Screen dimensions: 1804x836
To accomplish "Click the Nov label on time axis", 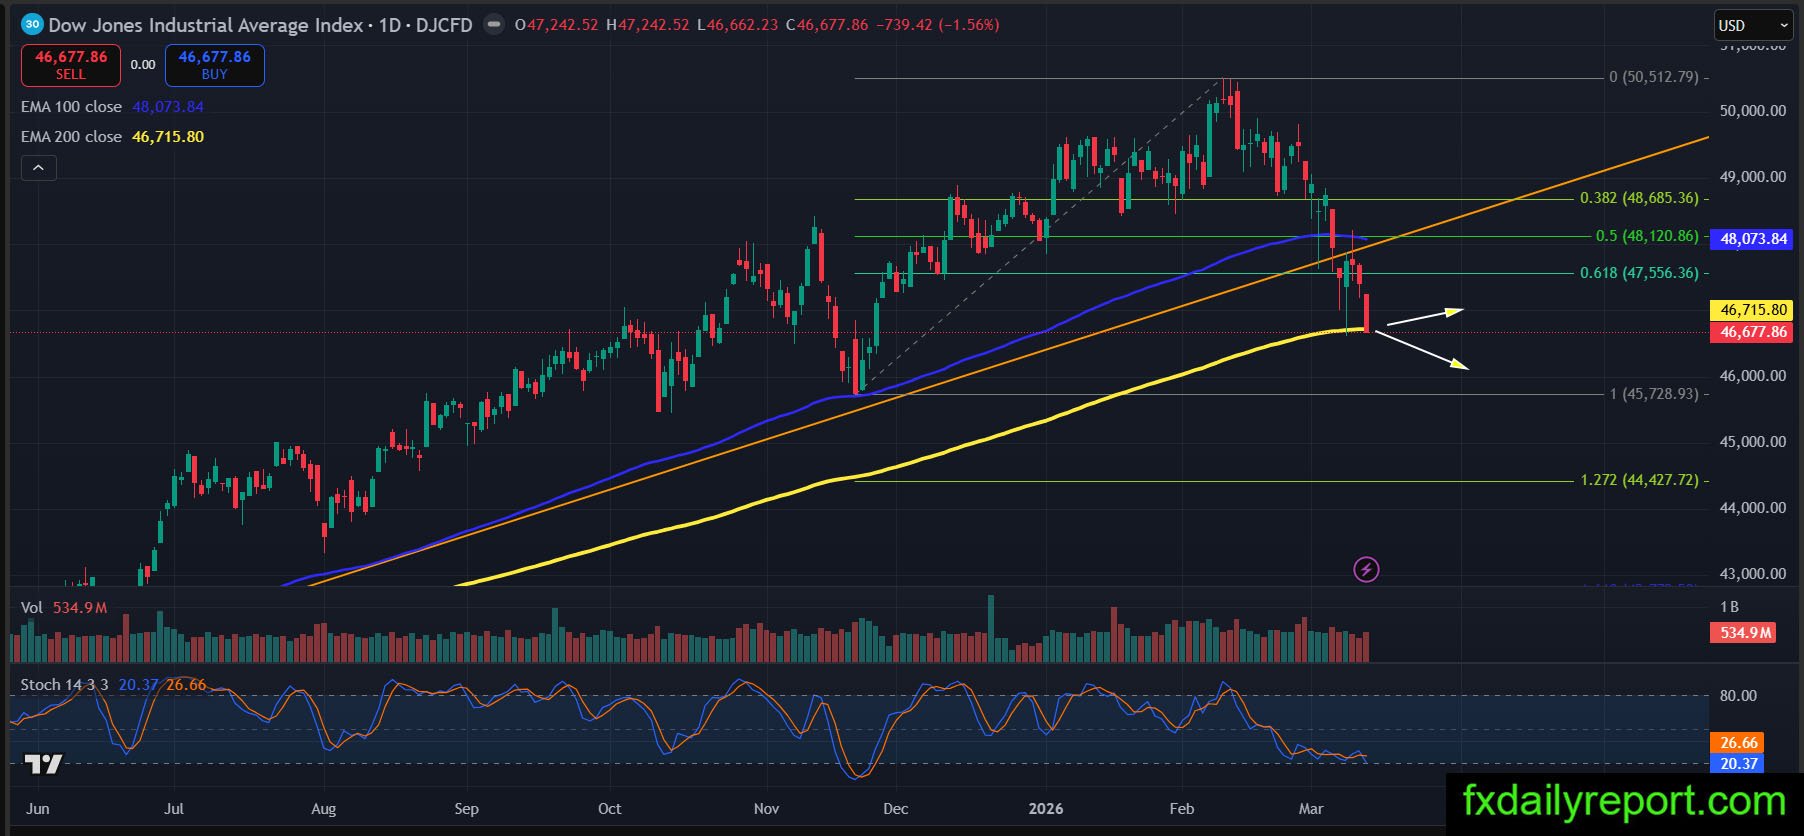I will coord(766,809).
